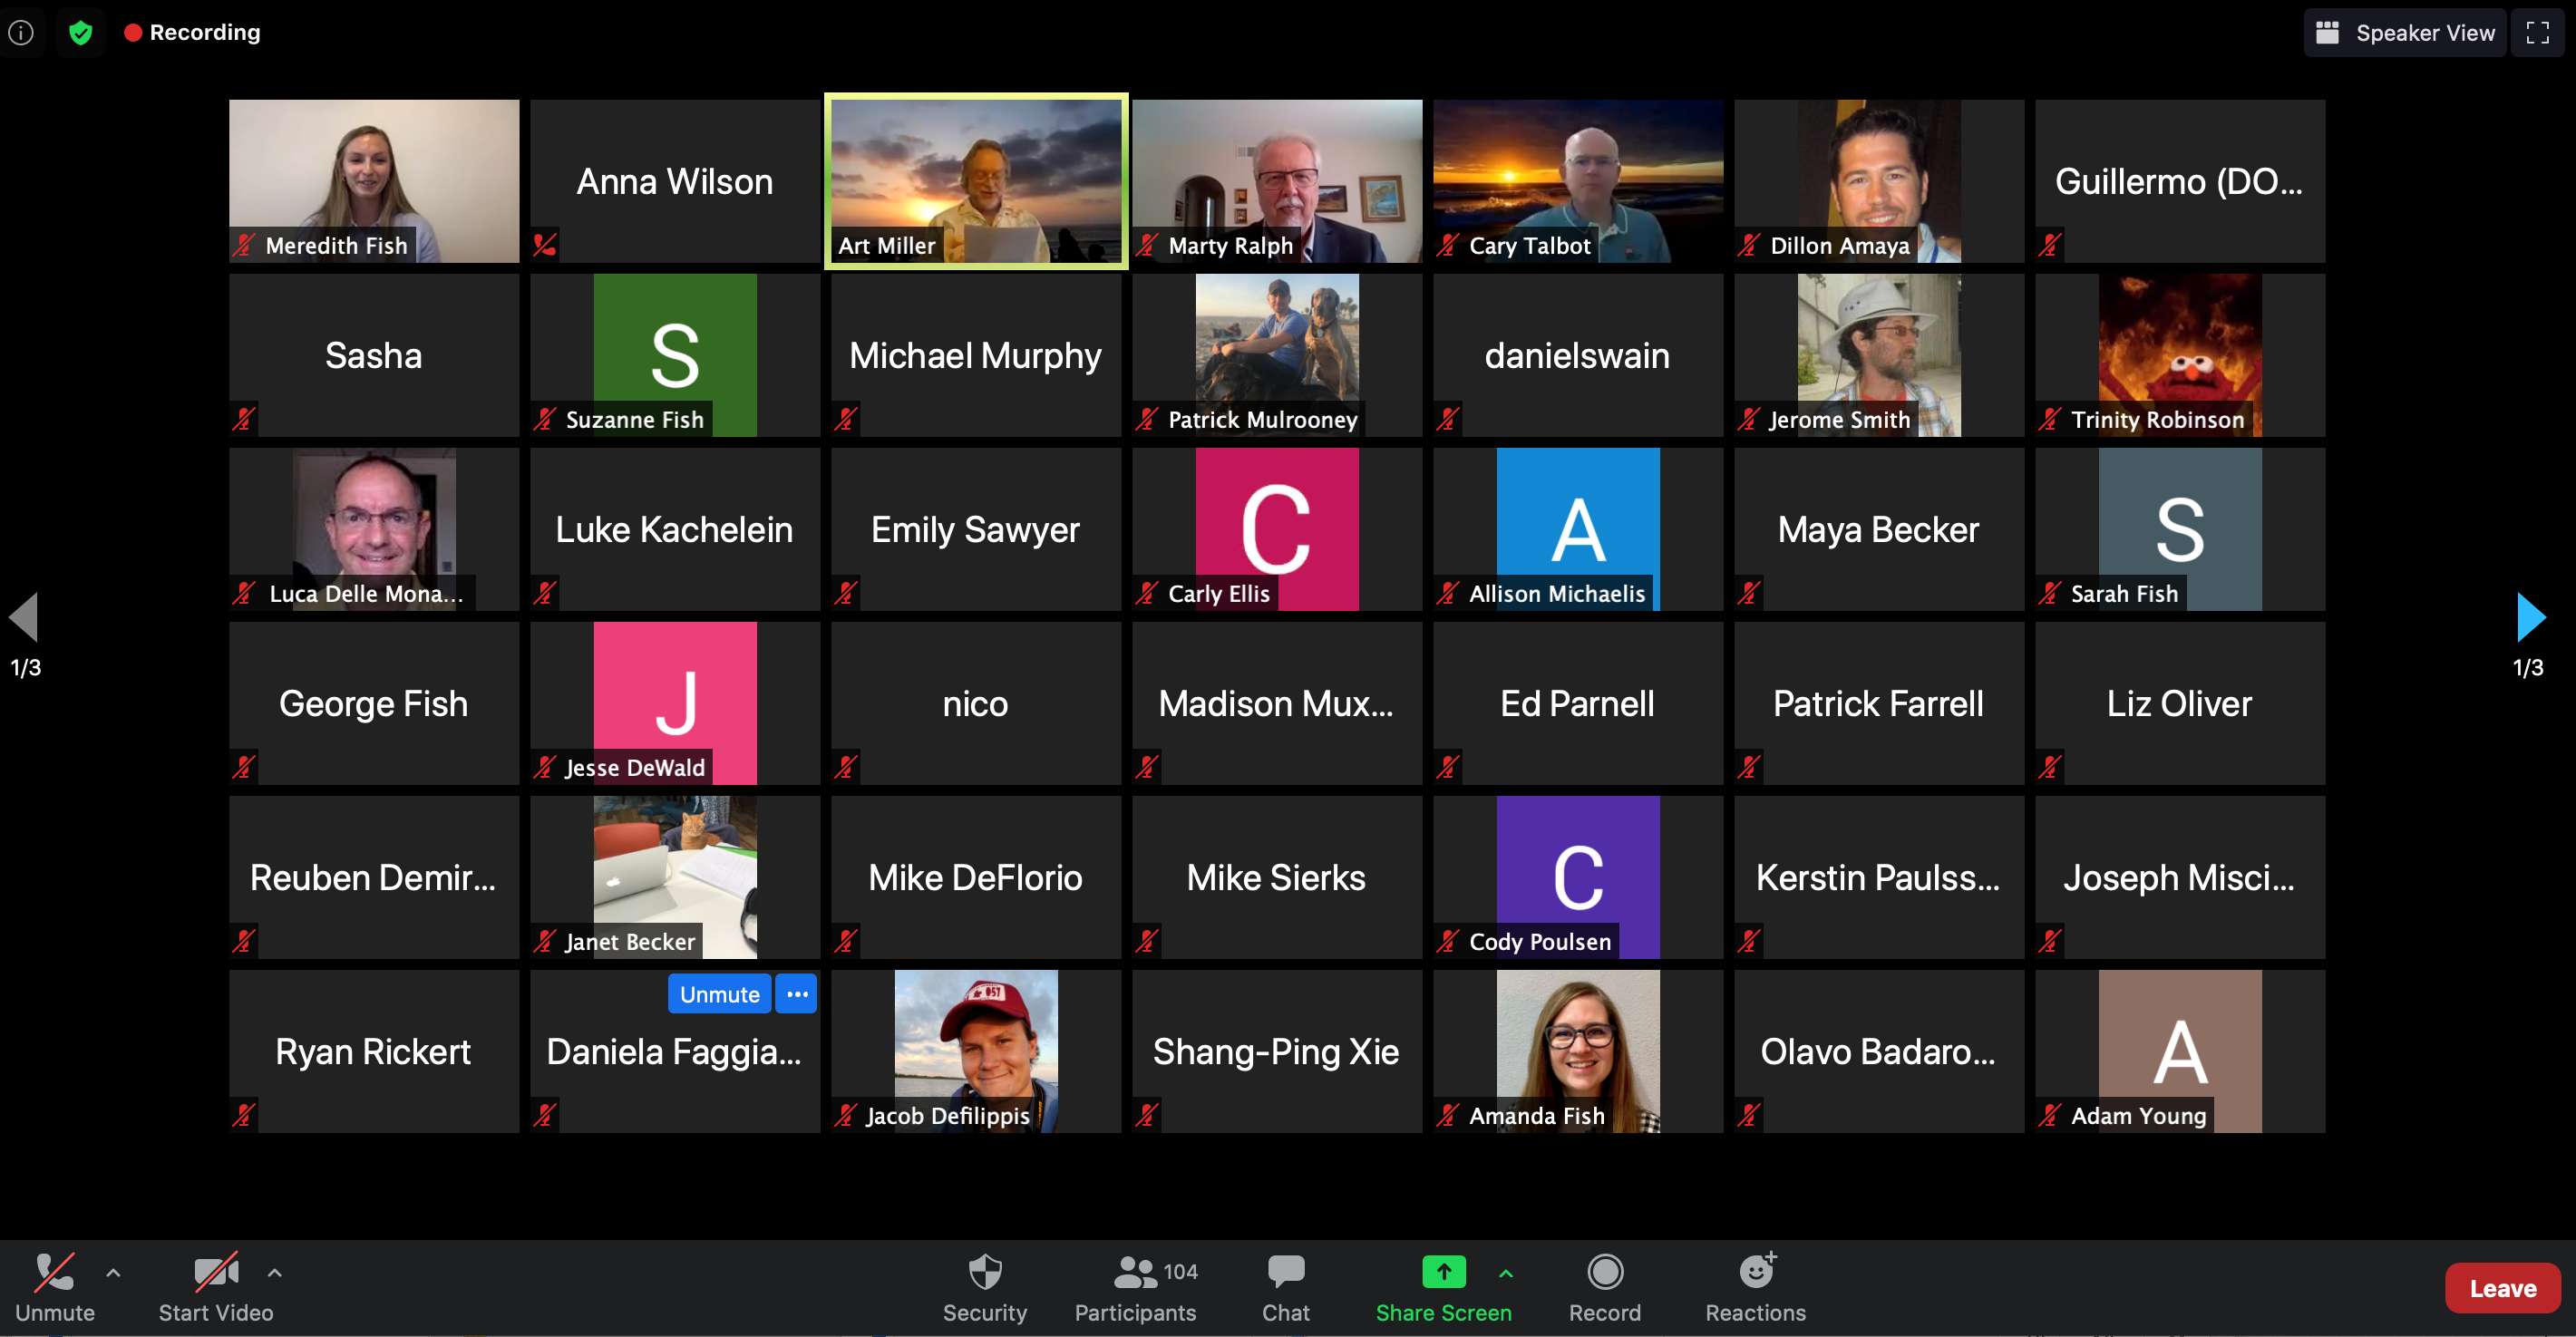Screen dimensions: 2576x1337
Task: Expand audio options chevron next to Unmute
Action: coord(113,1273)
